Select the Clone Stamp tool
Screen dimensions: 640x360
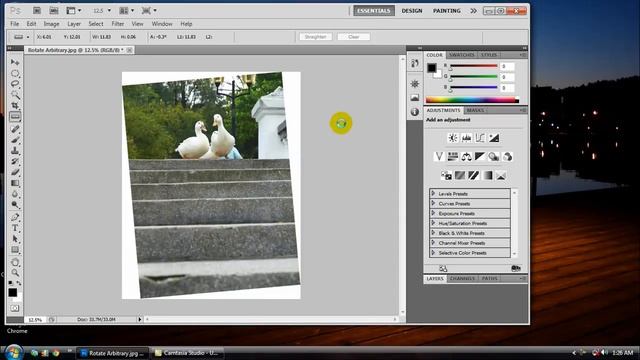[15, 151]
